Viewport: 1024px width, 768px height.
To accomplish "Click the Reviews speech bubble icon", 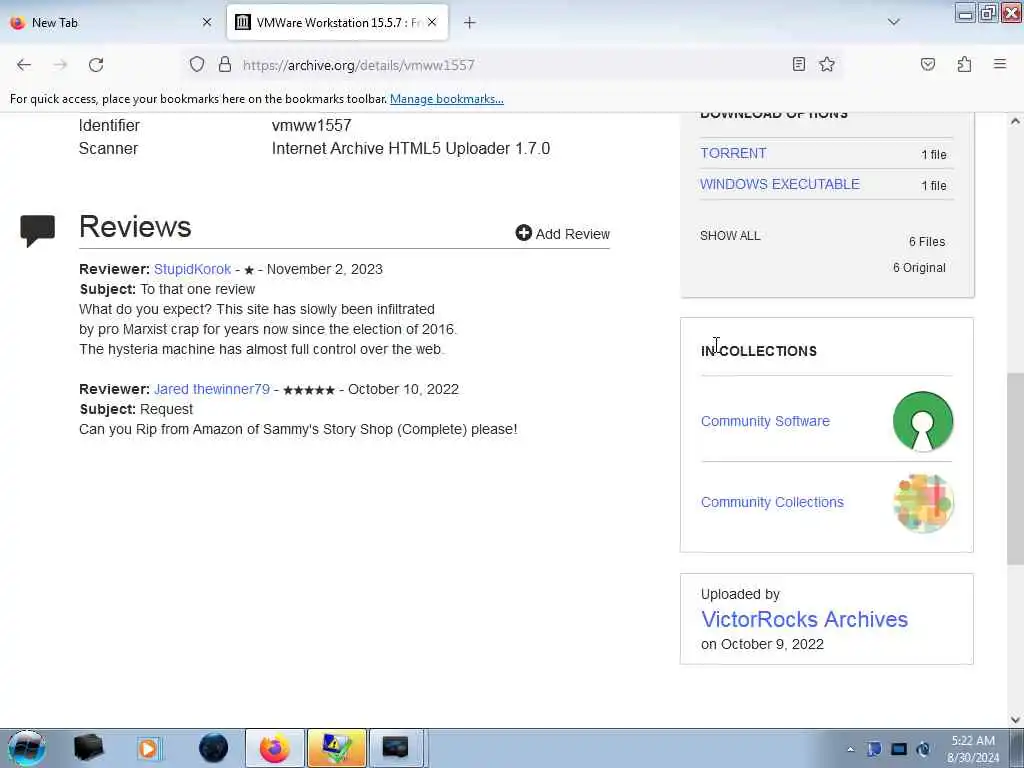I will coord(37,231).
